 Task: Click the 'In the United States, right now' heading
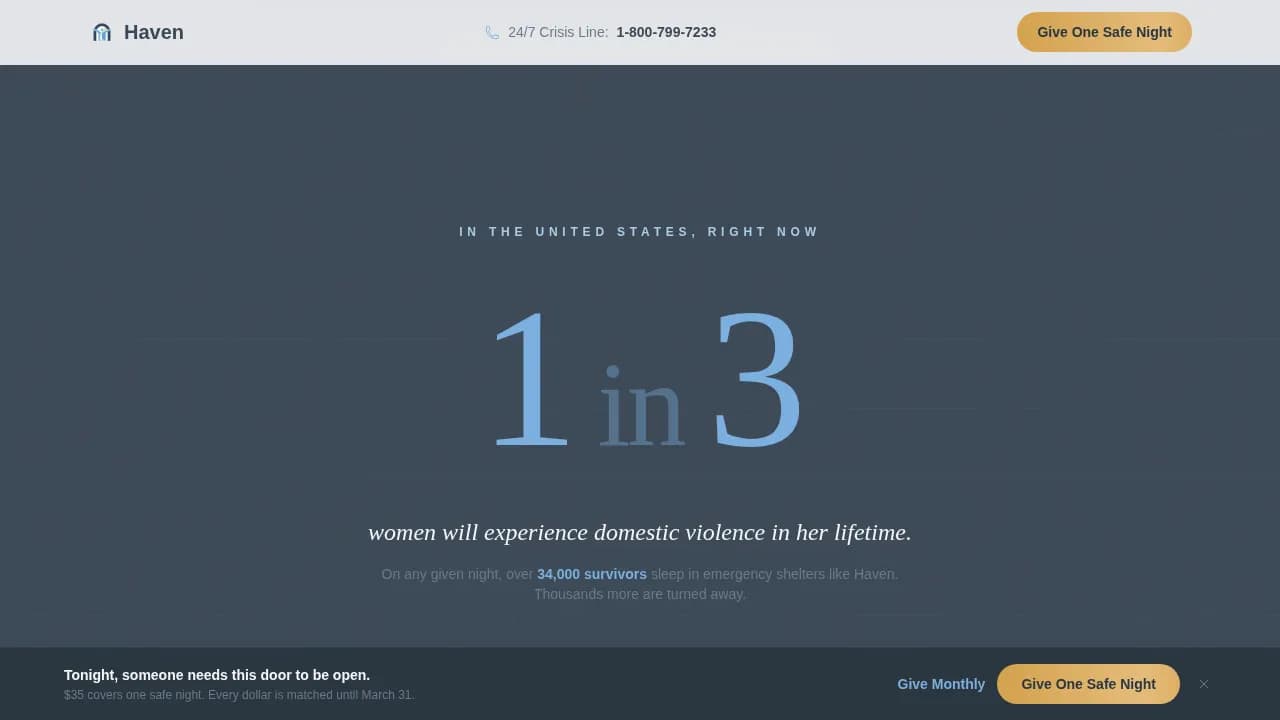tap(639, 232)
